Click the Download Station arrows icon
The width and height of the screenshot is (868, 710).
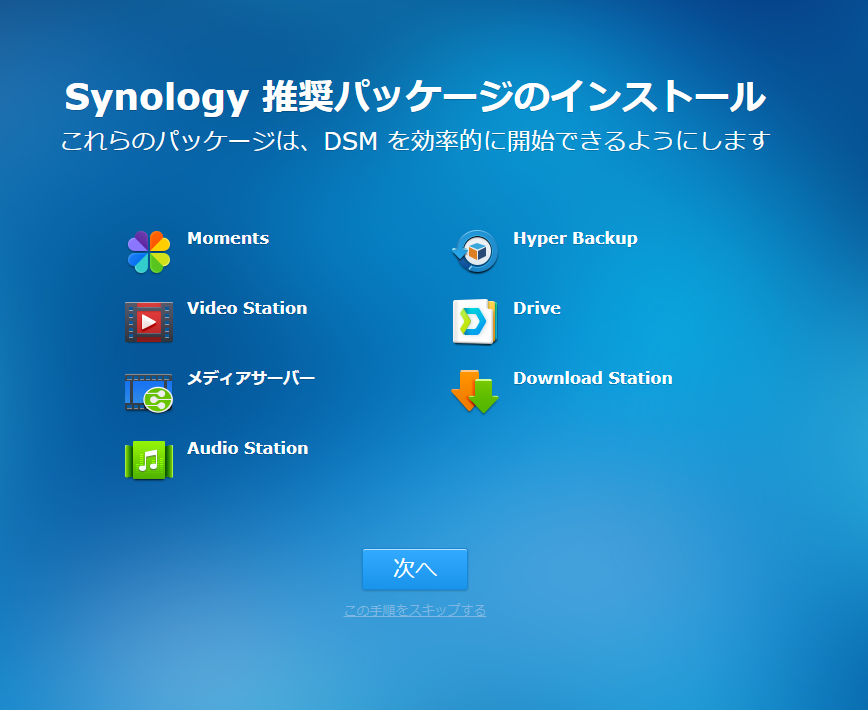tap(475, 392)
